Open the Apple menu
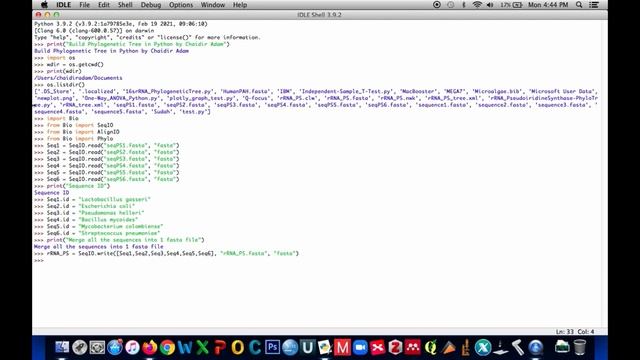The width and height of the screenshot is (640, 360). coord(44,5)
